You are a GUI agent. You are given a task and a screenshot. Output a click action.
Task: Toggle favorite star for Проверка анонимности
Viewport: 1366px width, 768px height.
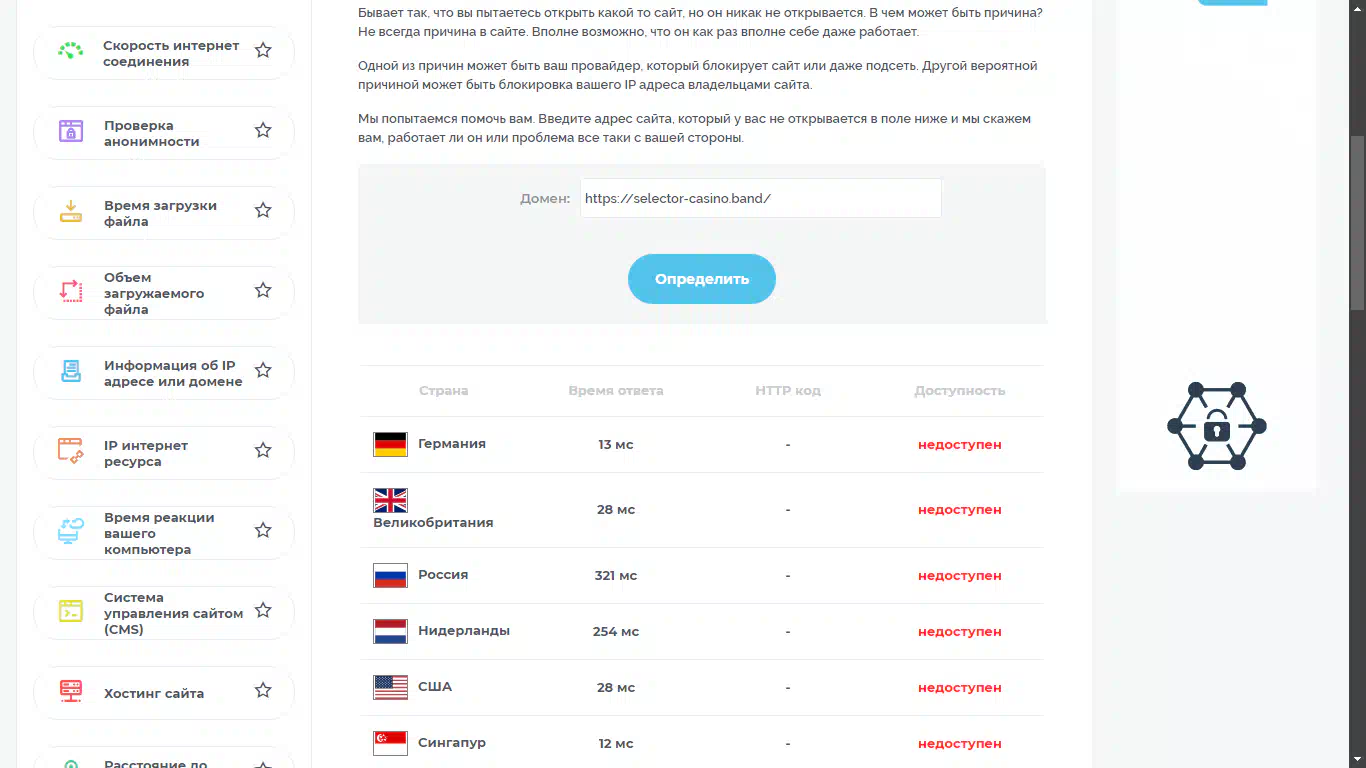[263, 130]
